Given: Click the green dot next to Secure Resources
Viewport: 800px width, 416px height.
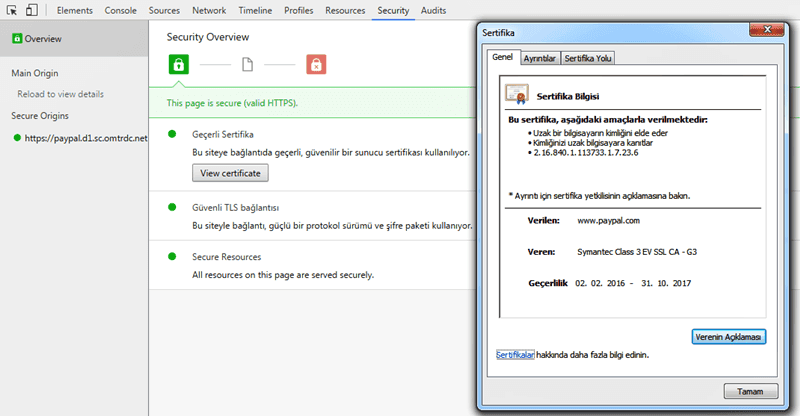Looking at the screenshot, I should point(172,256).
